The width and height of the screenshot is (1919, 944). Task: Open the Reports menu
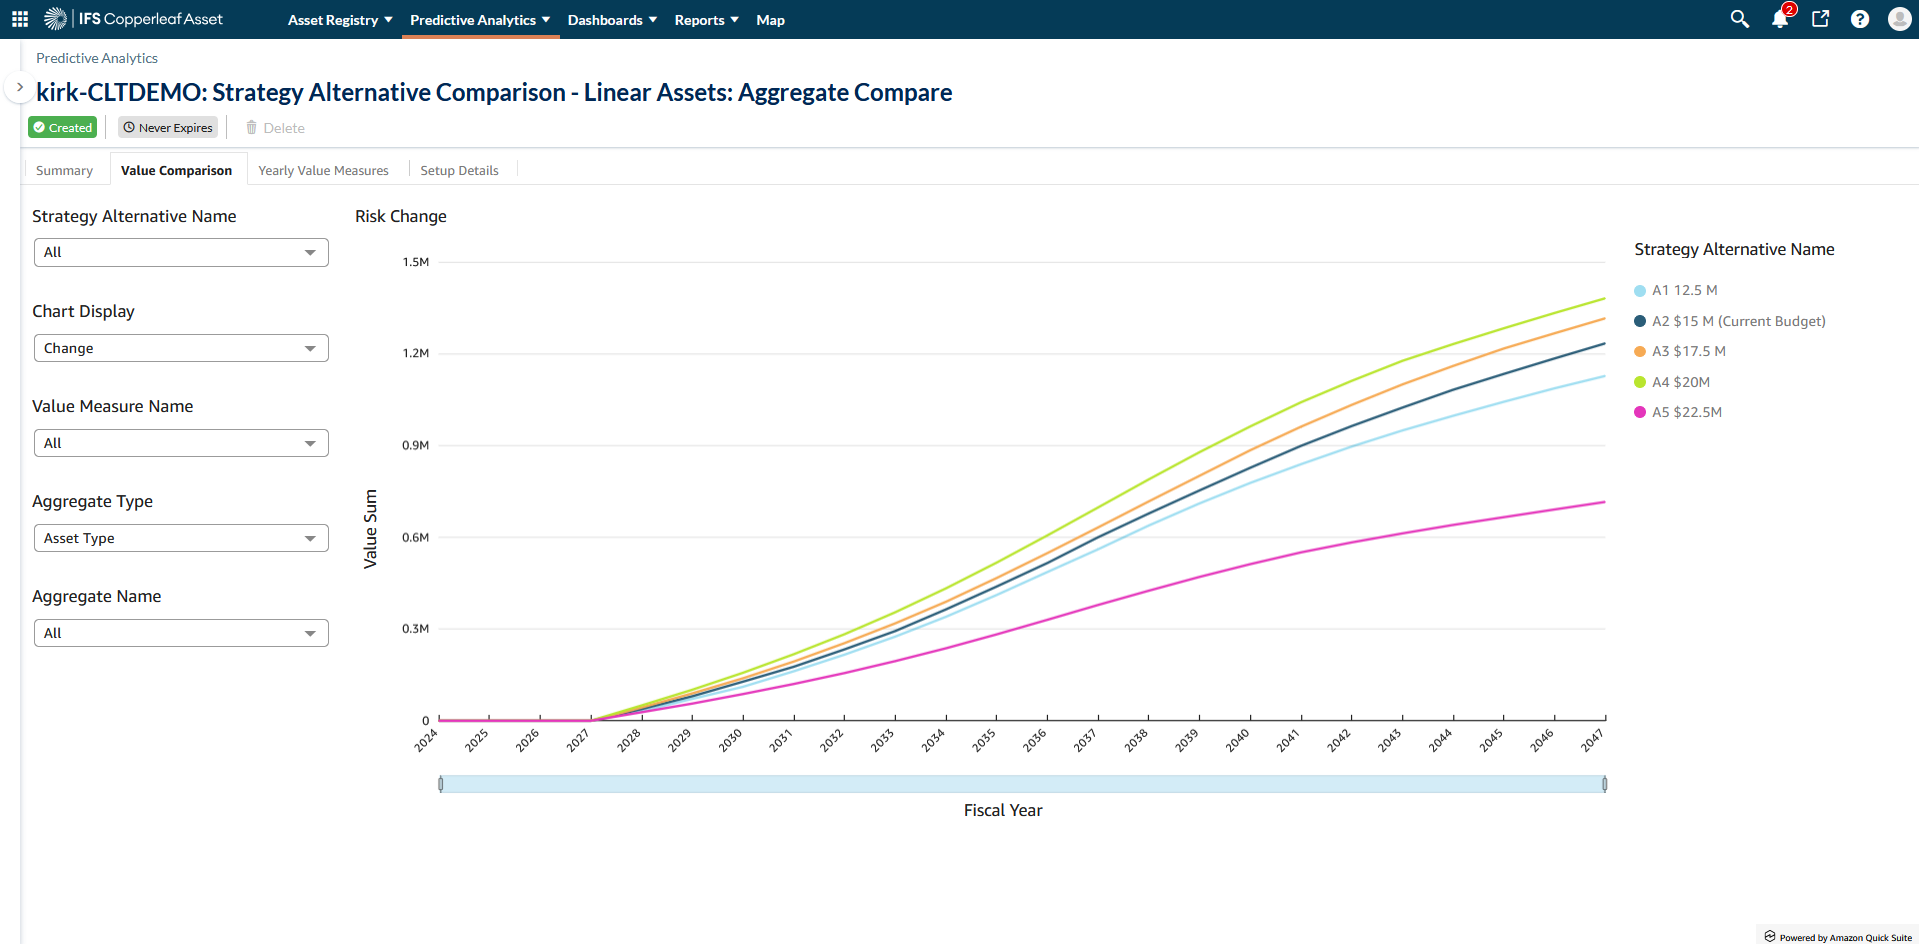pos(706,20)
